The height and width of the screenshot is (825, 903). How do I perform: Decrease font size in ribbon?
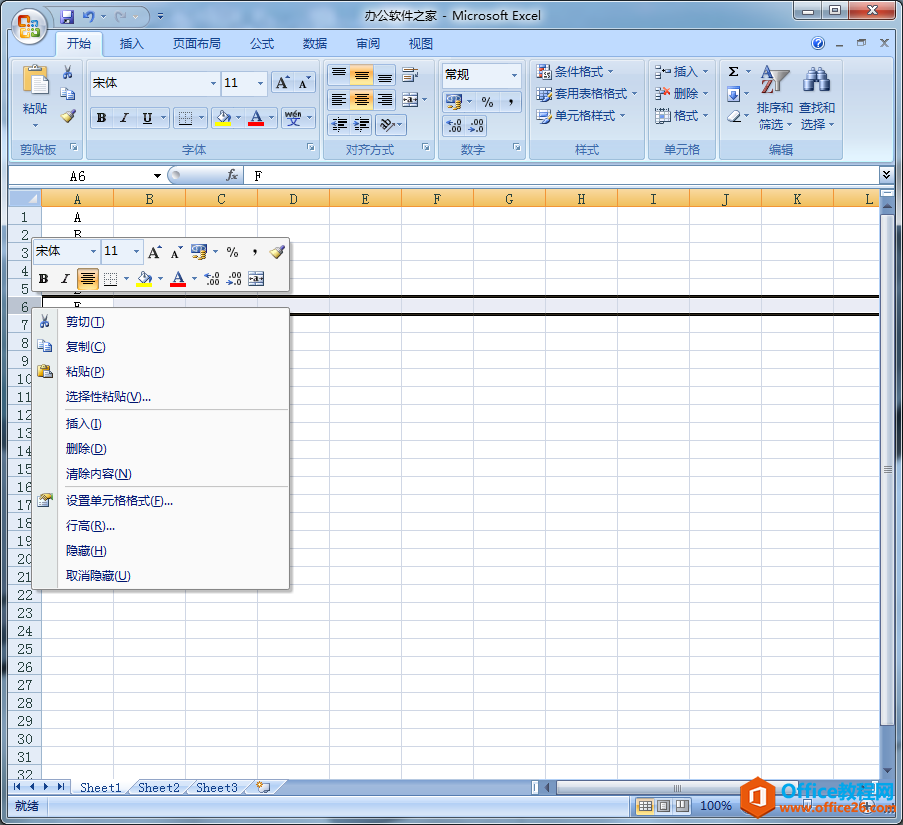[x=303, y=83]
